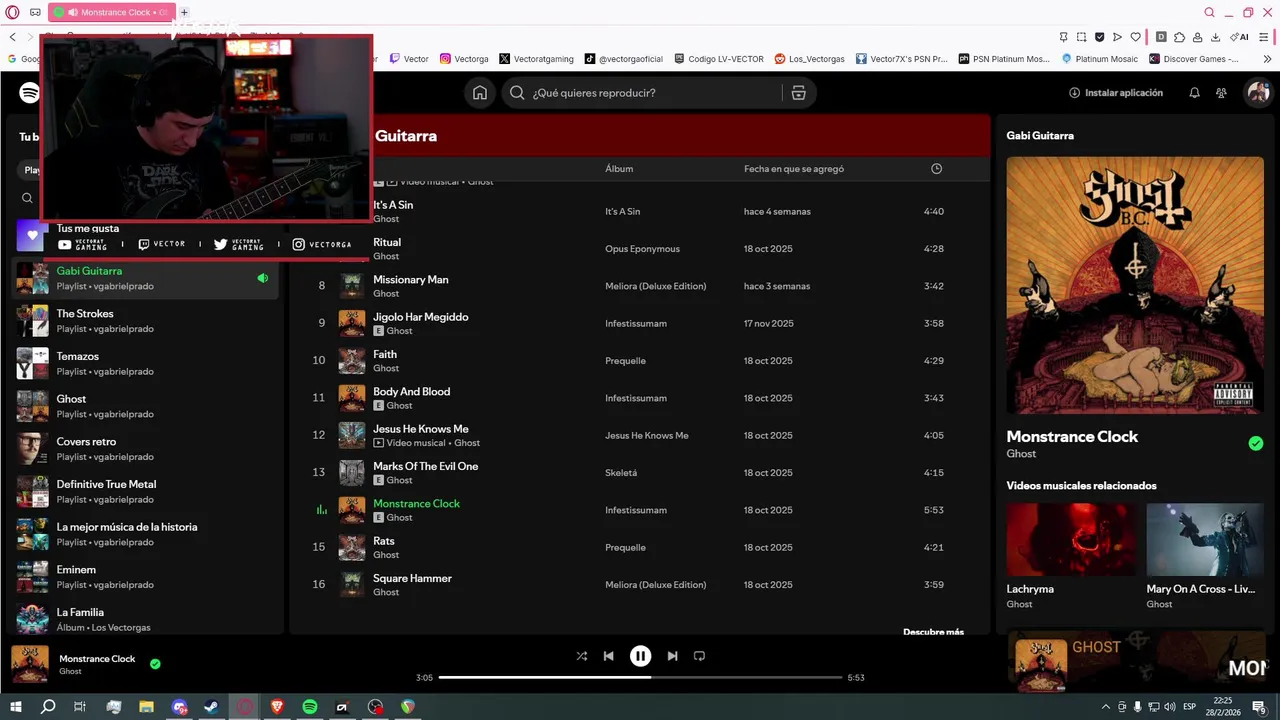The height and width of the screenshot is (720, 1280).
Task: Open the Infestissumam cover art in side panel
Action: coord(1135,285)
